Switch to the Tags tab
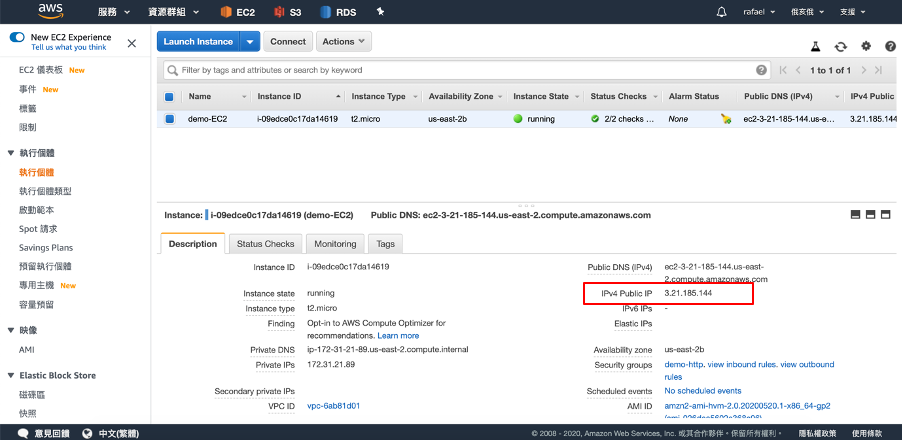 pyautogui.click(x=385, y=244)
